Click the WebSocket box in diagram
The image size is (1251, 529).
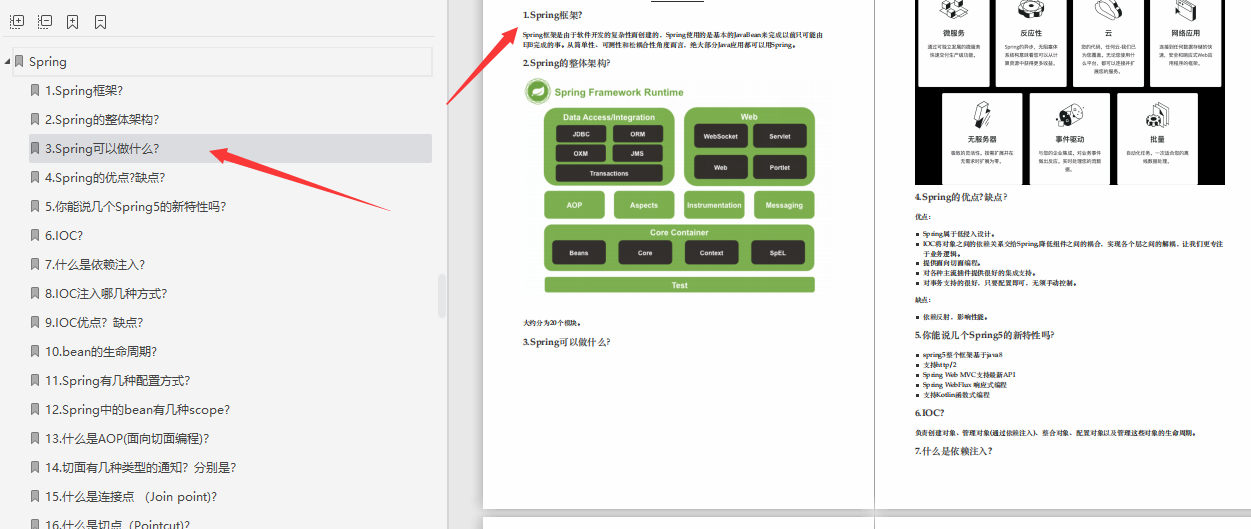[x=720, y=136]
